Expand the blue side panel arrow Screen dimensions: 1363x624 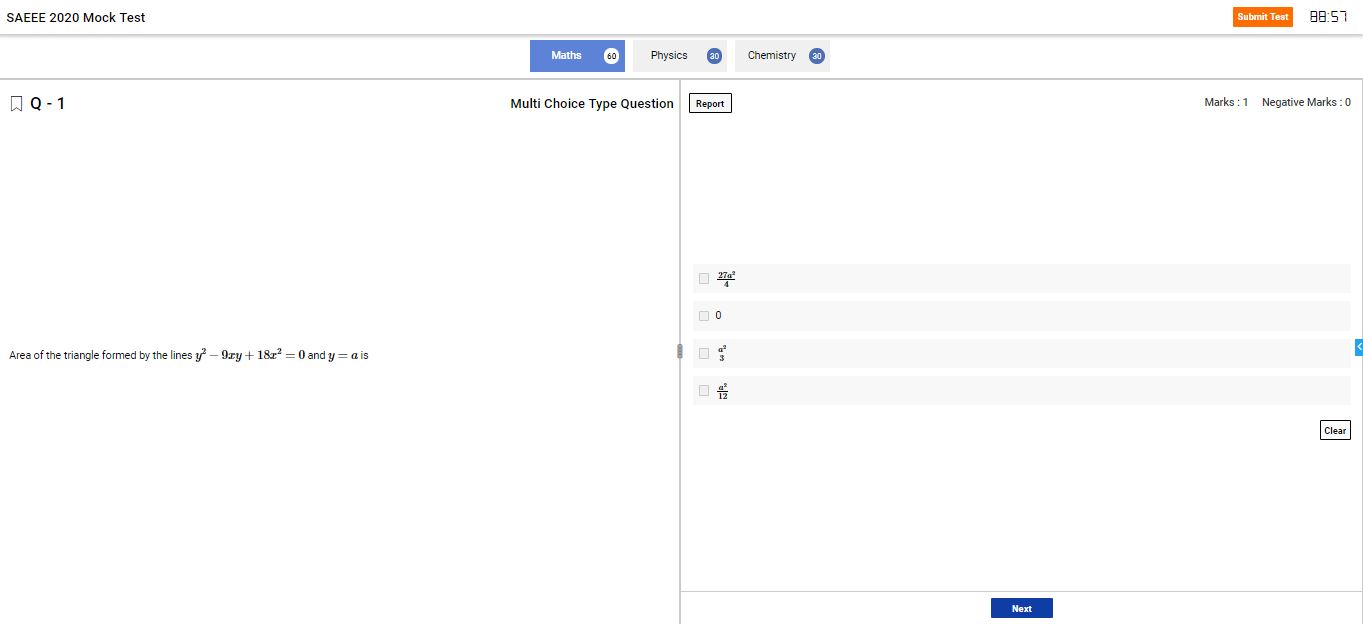pyautogui.click(x=1358, y=346)
